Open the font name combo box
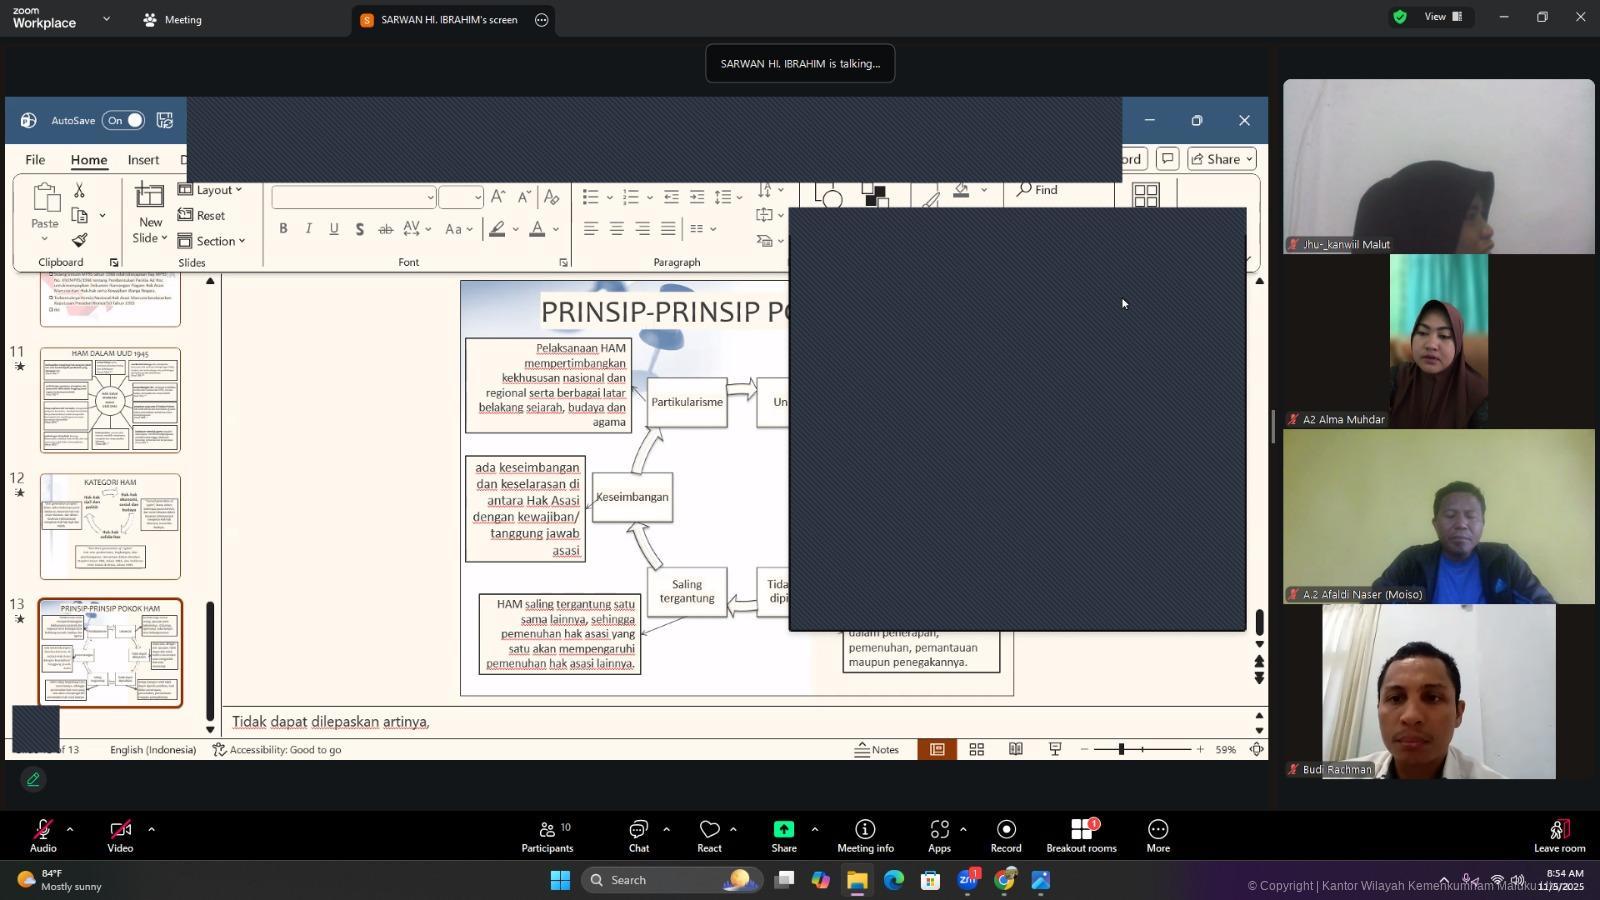 [x=354, y=197]
